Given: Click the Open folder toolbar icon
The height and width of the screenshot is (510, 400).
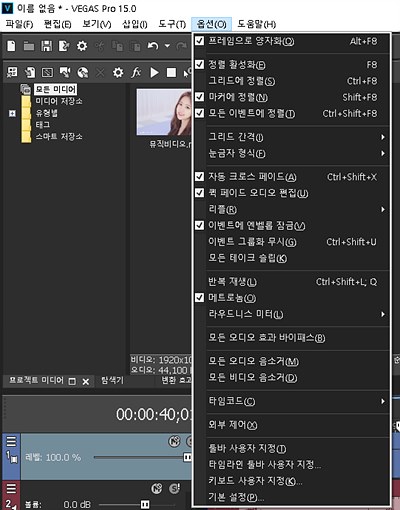Looking at the screenshot, I should (x=29, y=46).
